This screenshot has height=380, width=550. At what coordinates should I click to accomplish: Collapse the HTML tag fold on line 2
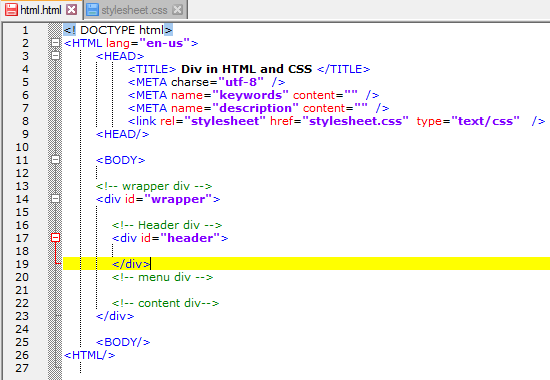coord(55,43)
